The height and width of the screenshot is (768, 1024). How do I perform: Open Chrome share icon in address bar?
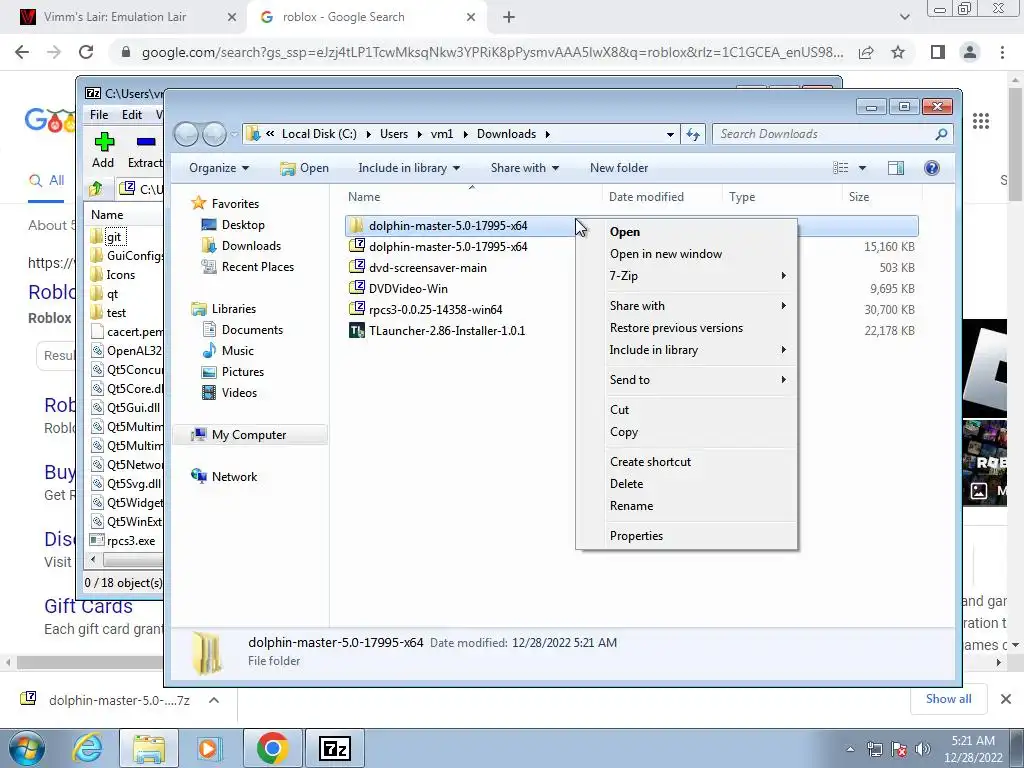tap(866, 52)
